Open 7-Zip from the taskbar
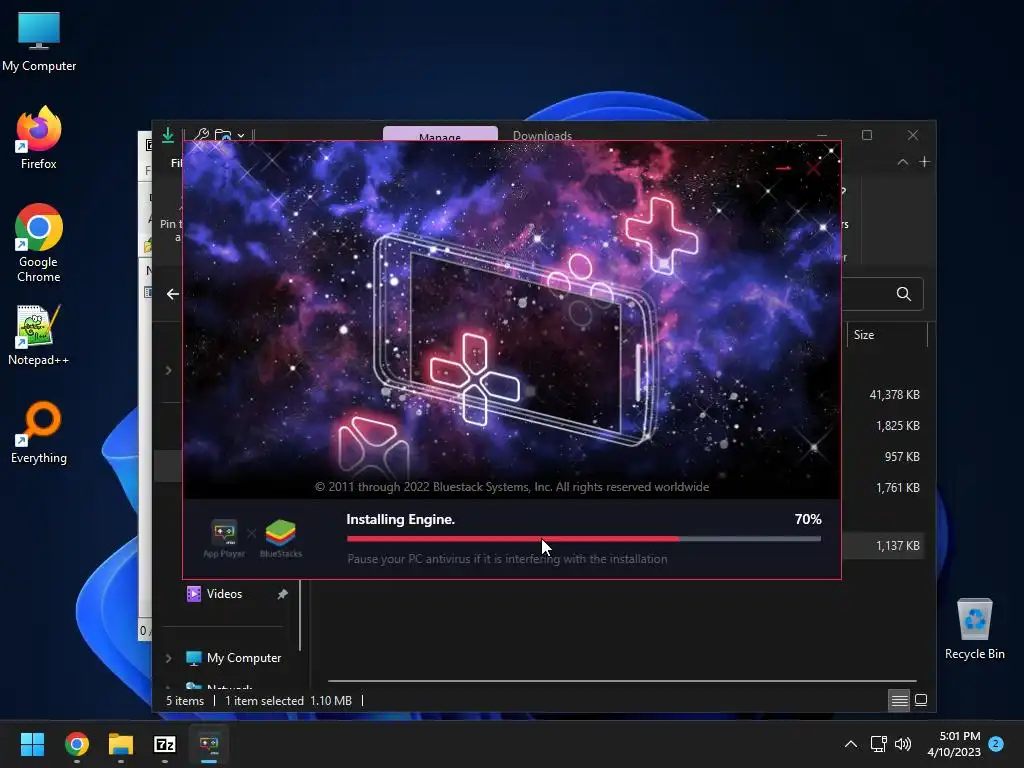The width and height of the screenshot is (1024, 768). (x=165, y=744)
